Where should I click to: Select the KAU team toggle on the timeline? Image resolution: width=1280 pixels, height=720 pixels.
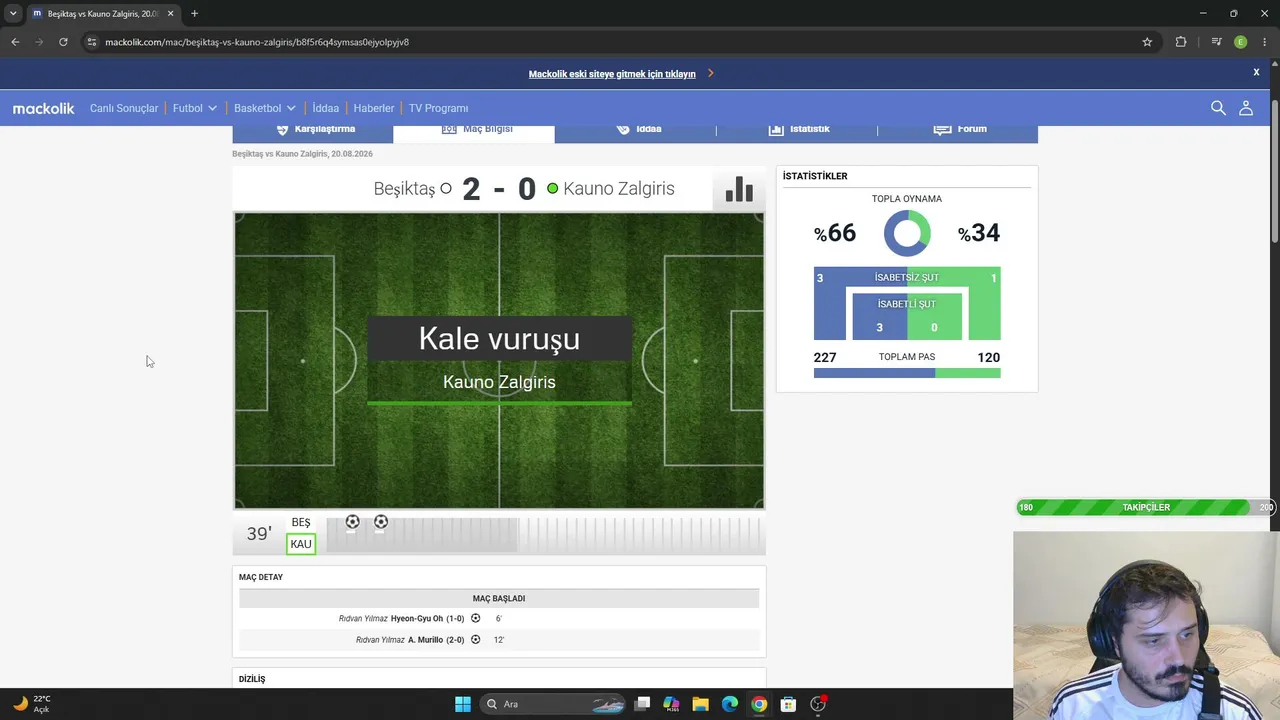point(301,544)
